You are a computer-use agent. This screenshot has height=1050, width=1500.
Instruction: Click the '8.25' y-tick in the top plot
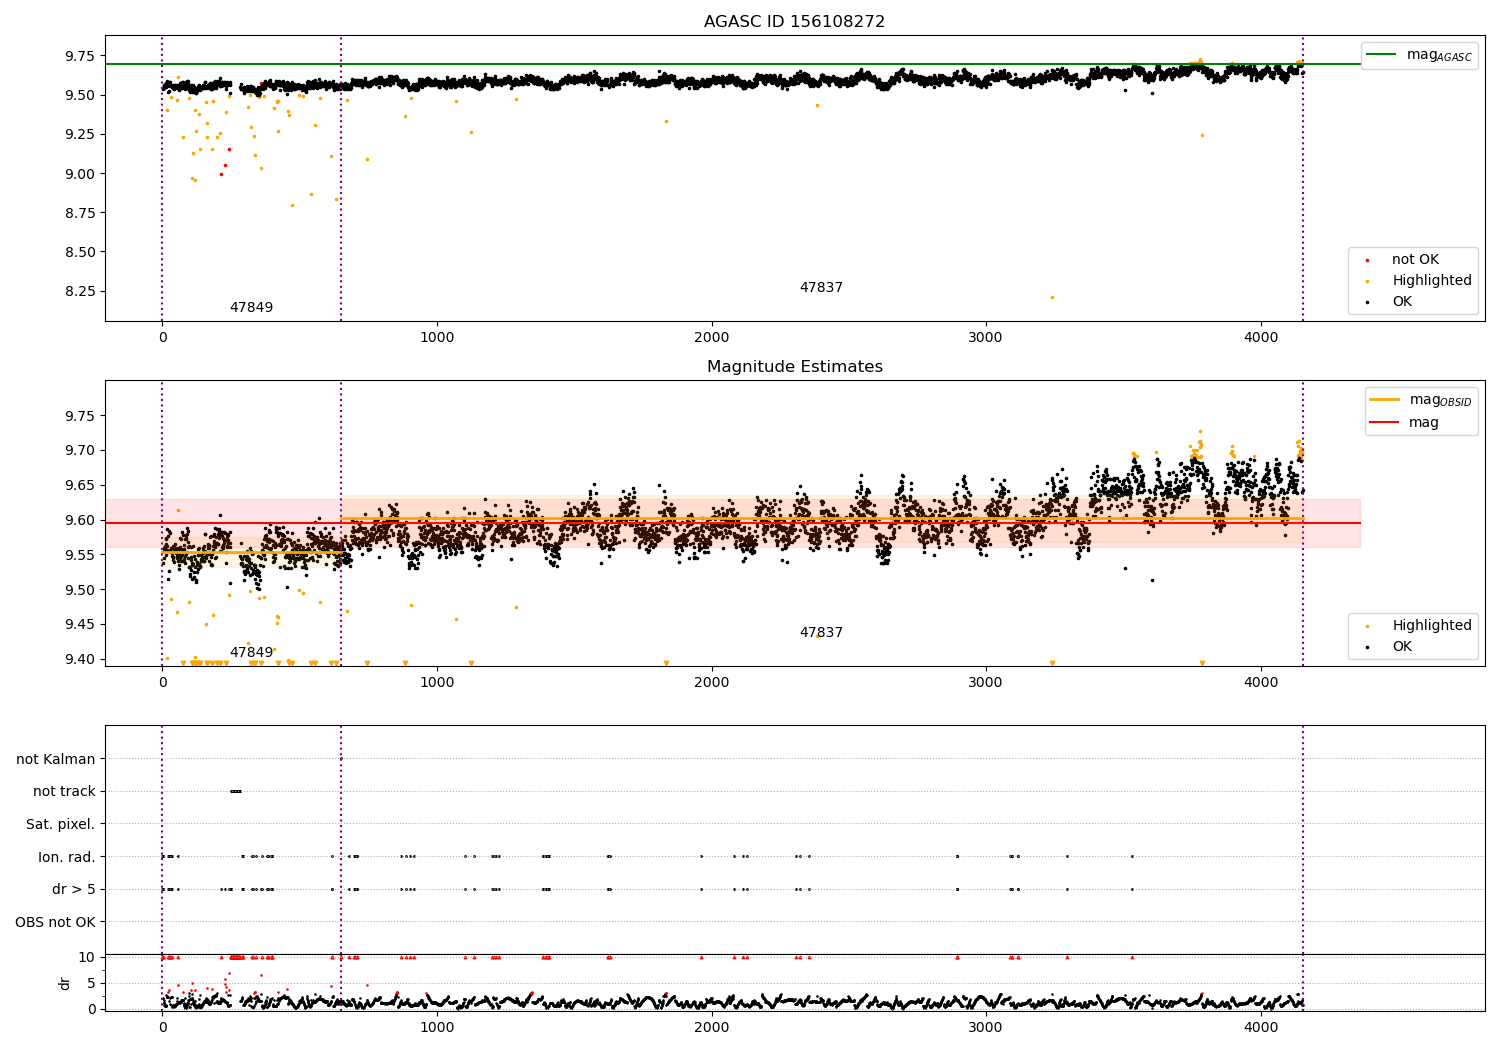(x=79, y=291)
